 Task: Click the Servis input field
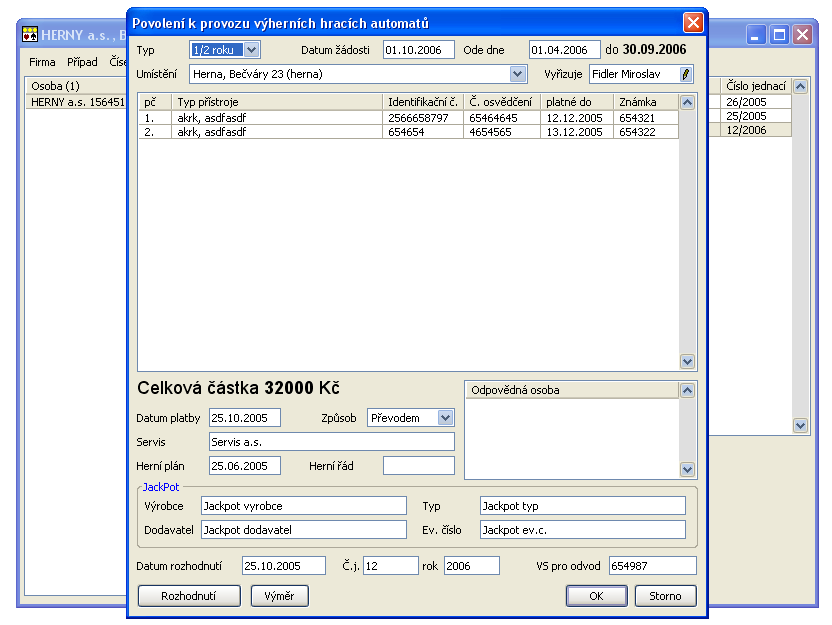[x=331, y=442]
